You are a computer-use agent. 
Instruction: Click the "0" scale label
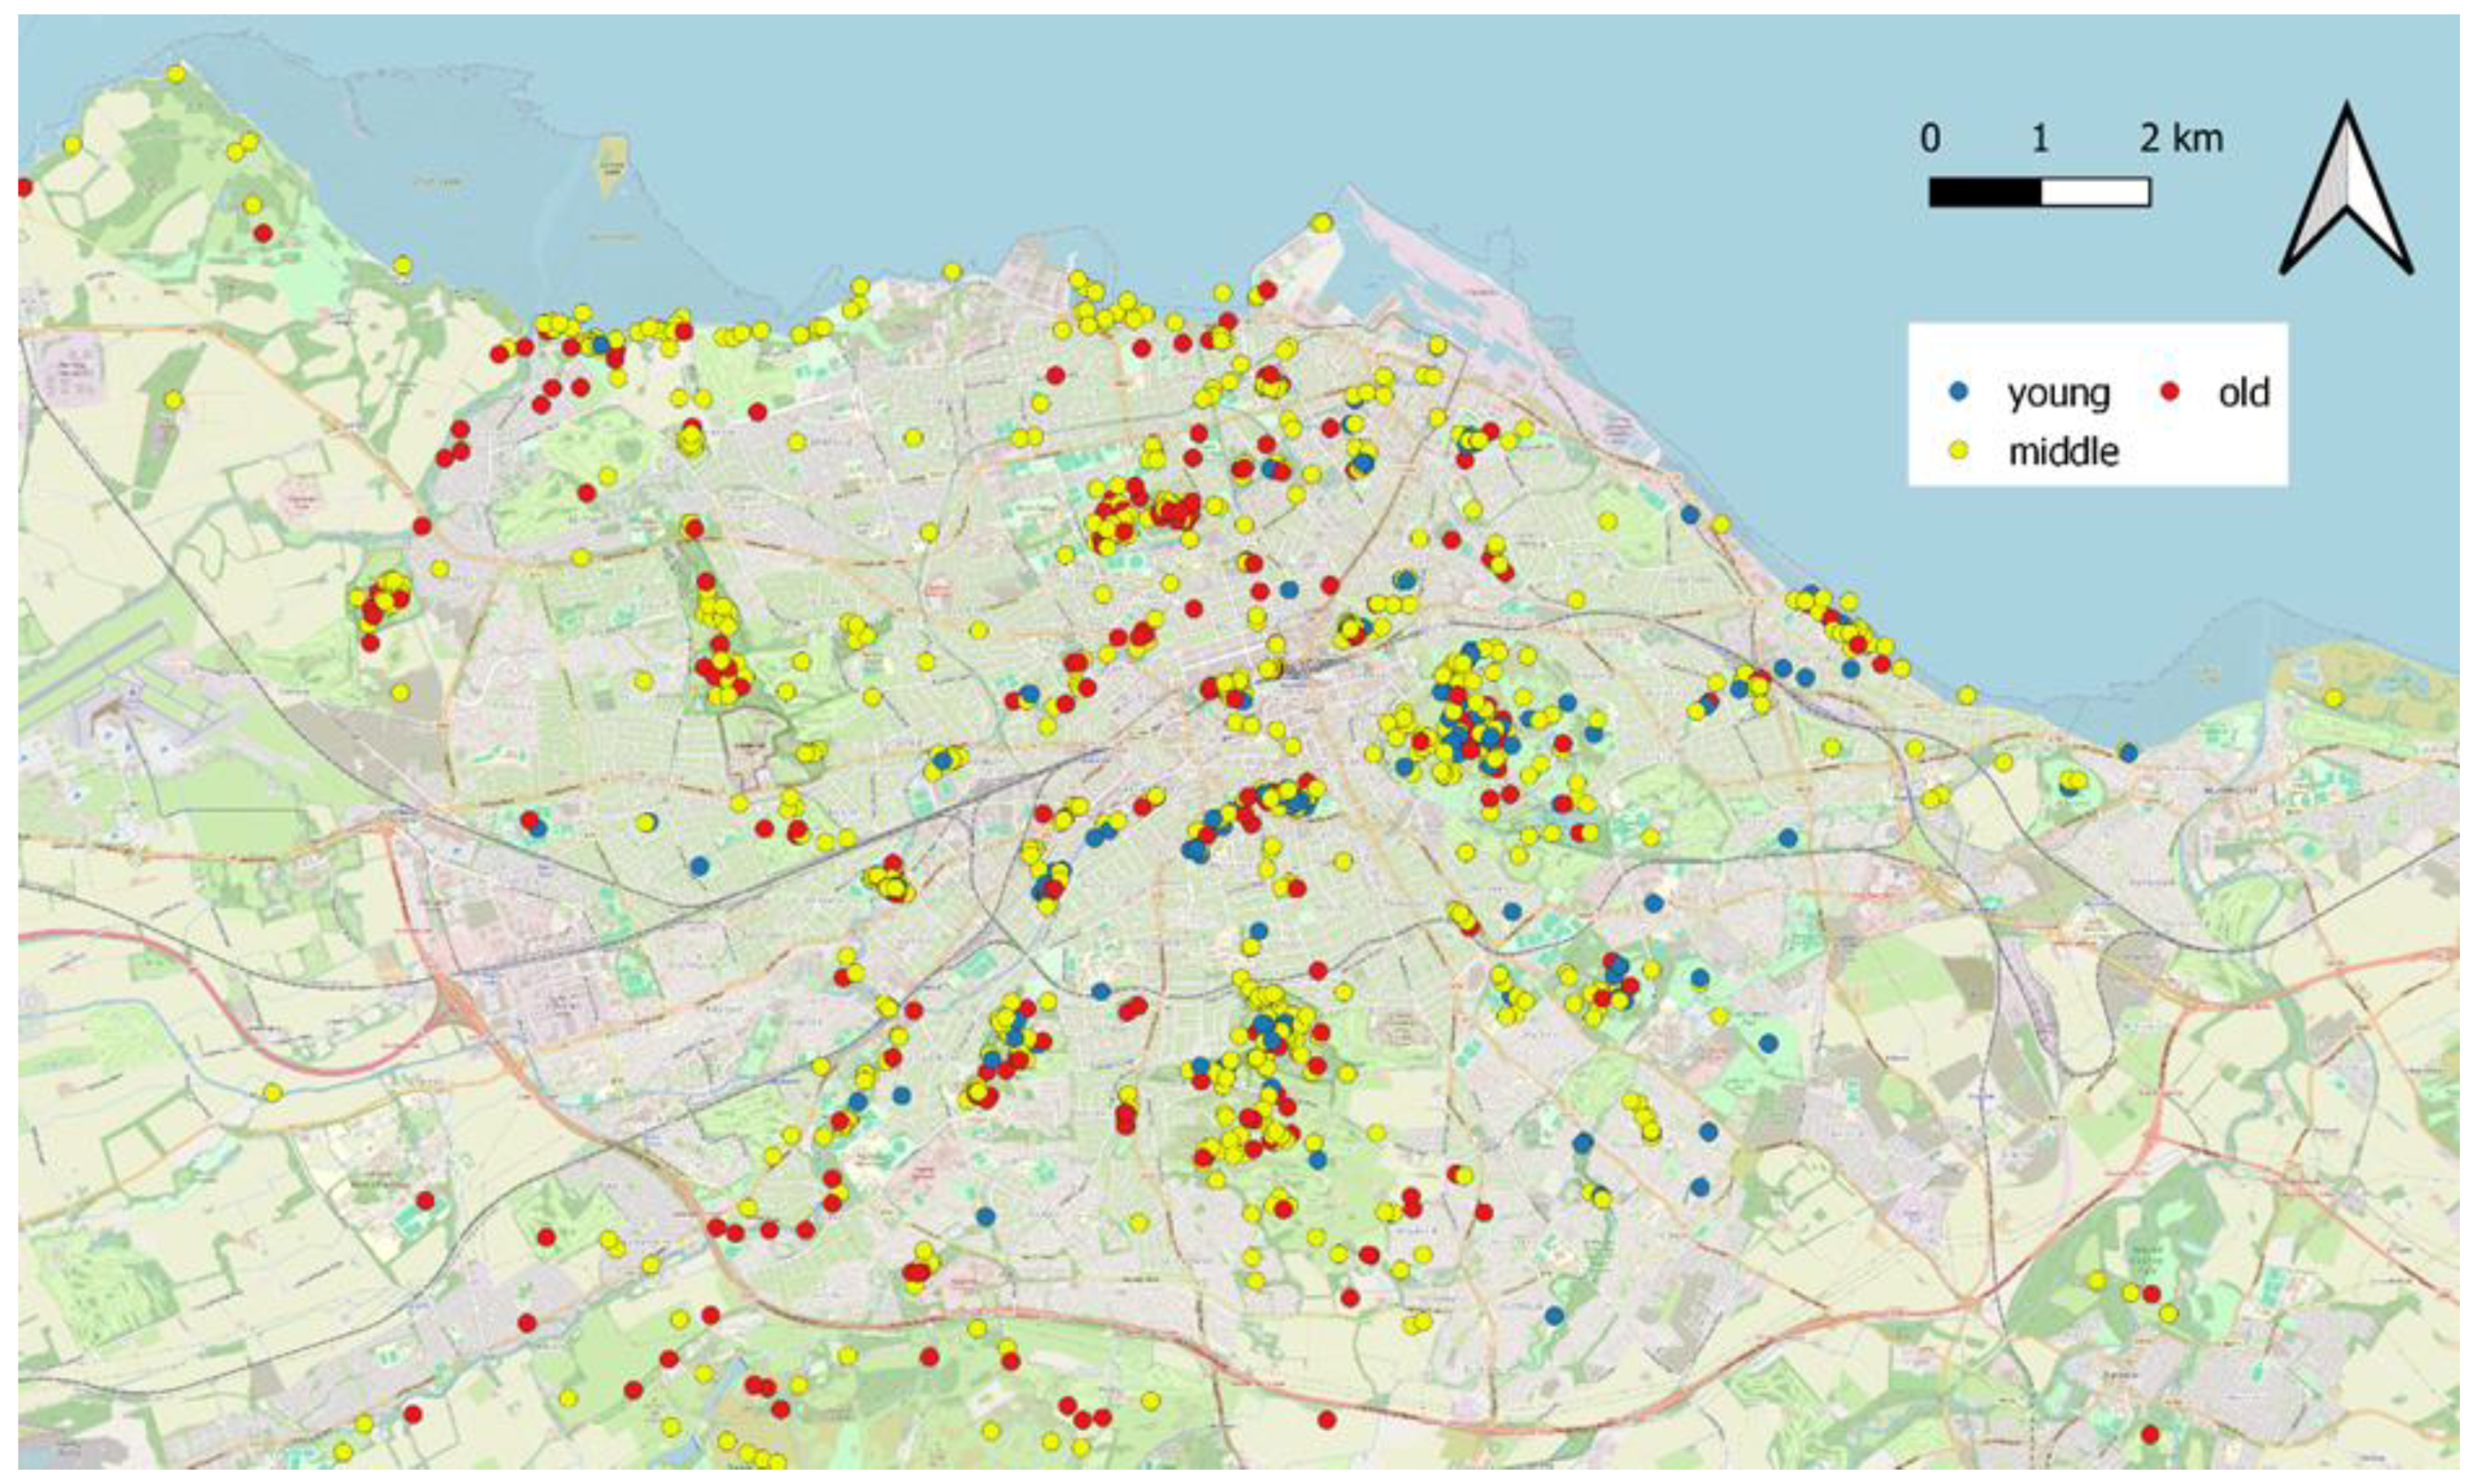1930,138
